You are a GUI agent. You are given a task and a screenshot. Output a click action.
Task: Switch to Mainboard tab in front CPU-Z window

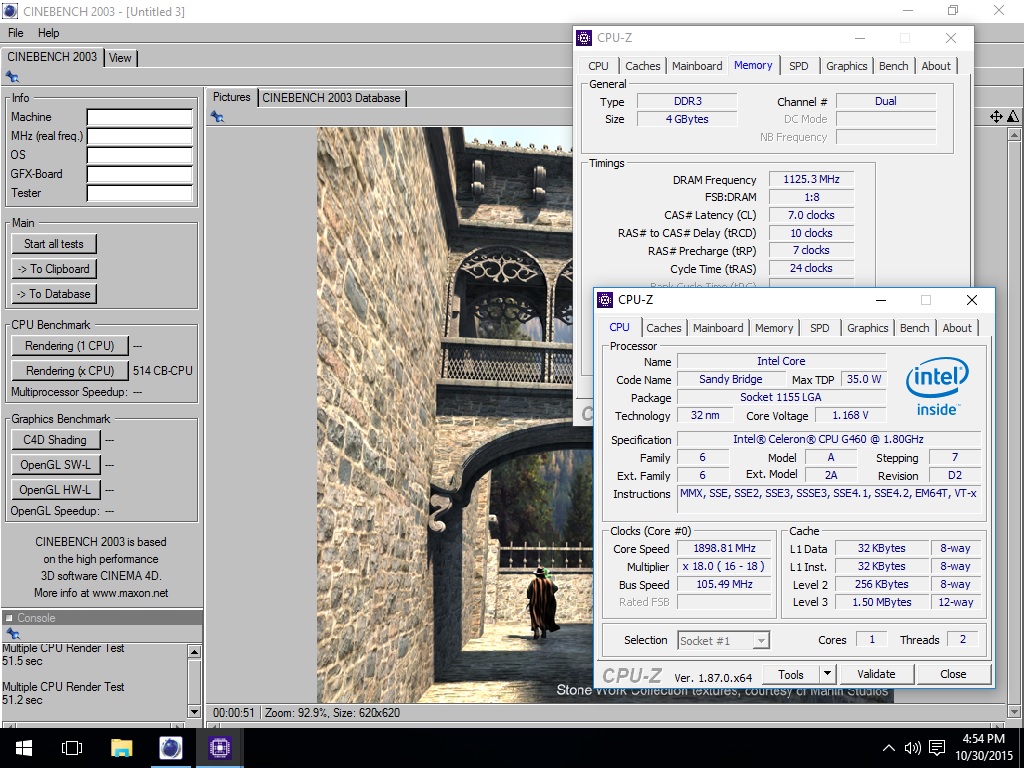pos(718,328)
